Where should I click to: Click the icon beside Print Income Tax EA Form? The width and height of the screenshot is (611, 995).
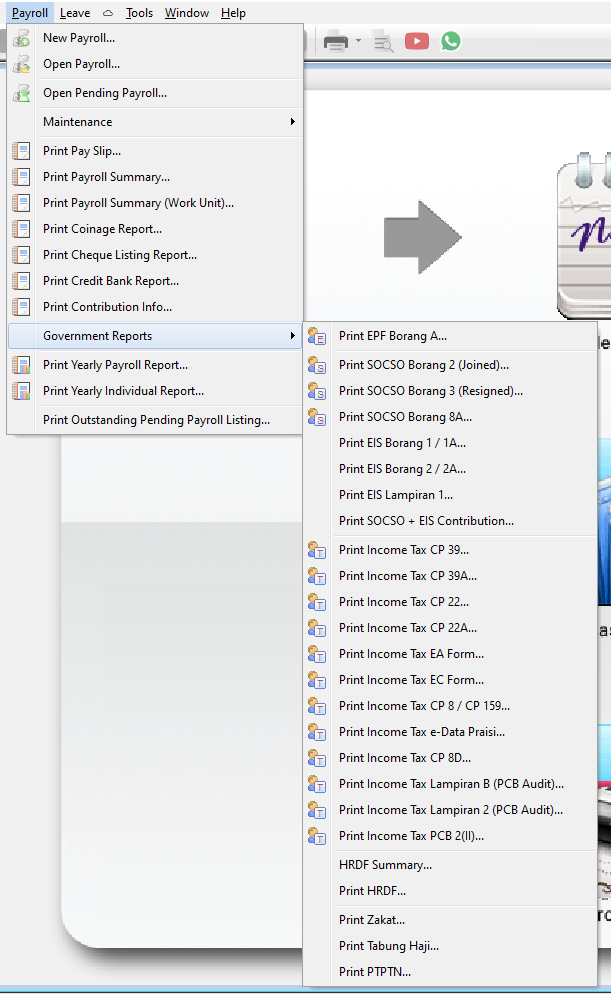317,654
